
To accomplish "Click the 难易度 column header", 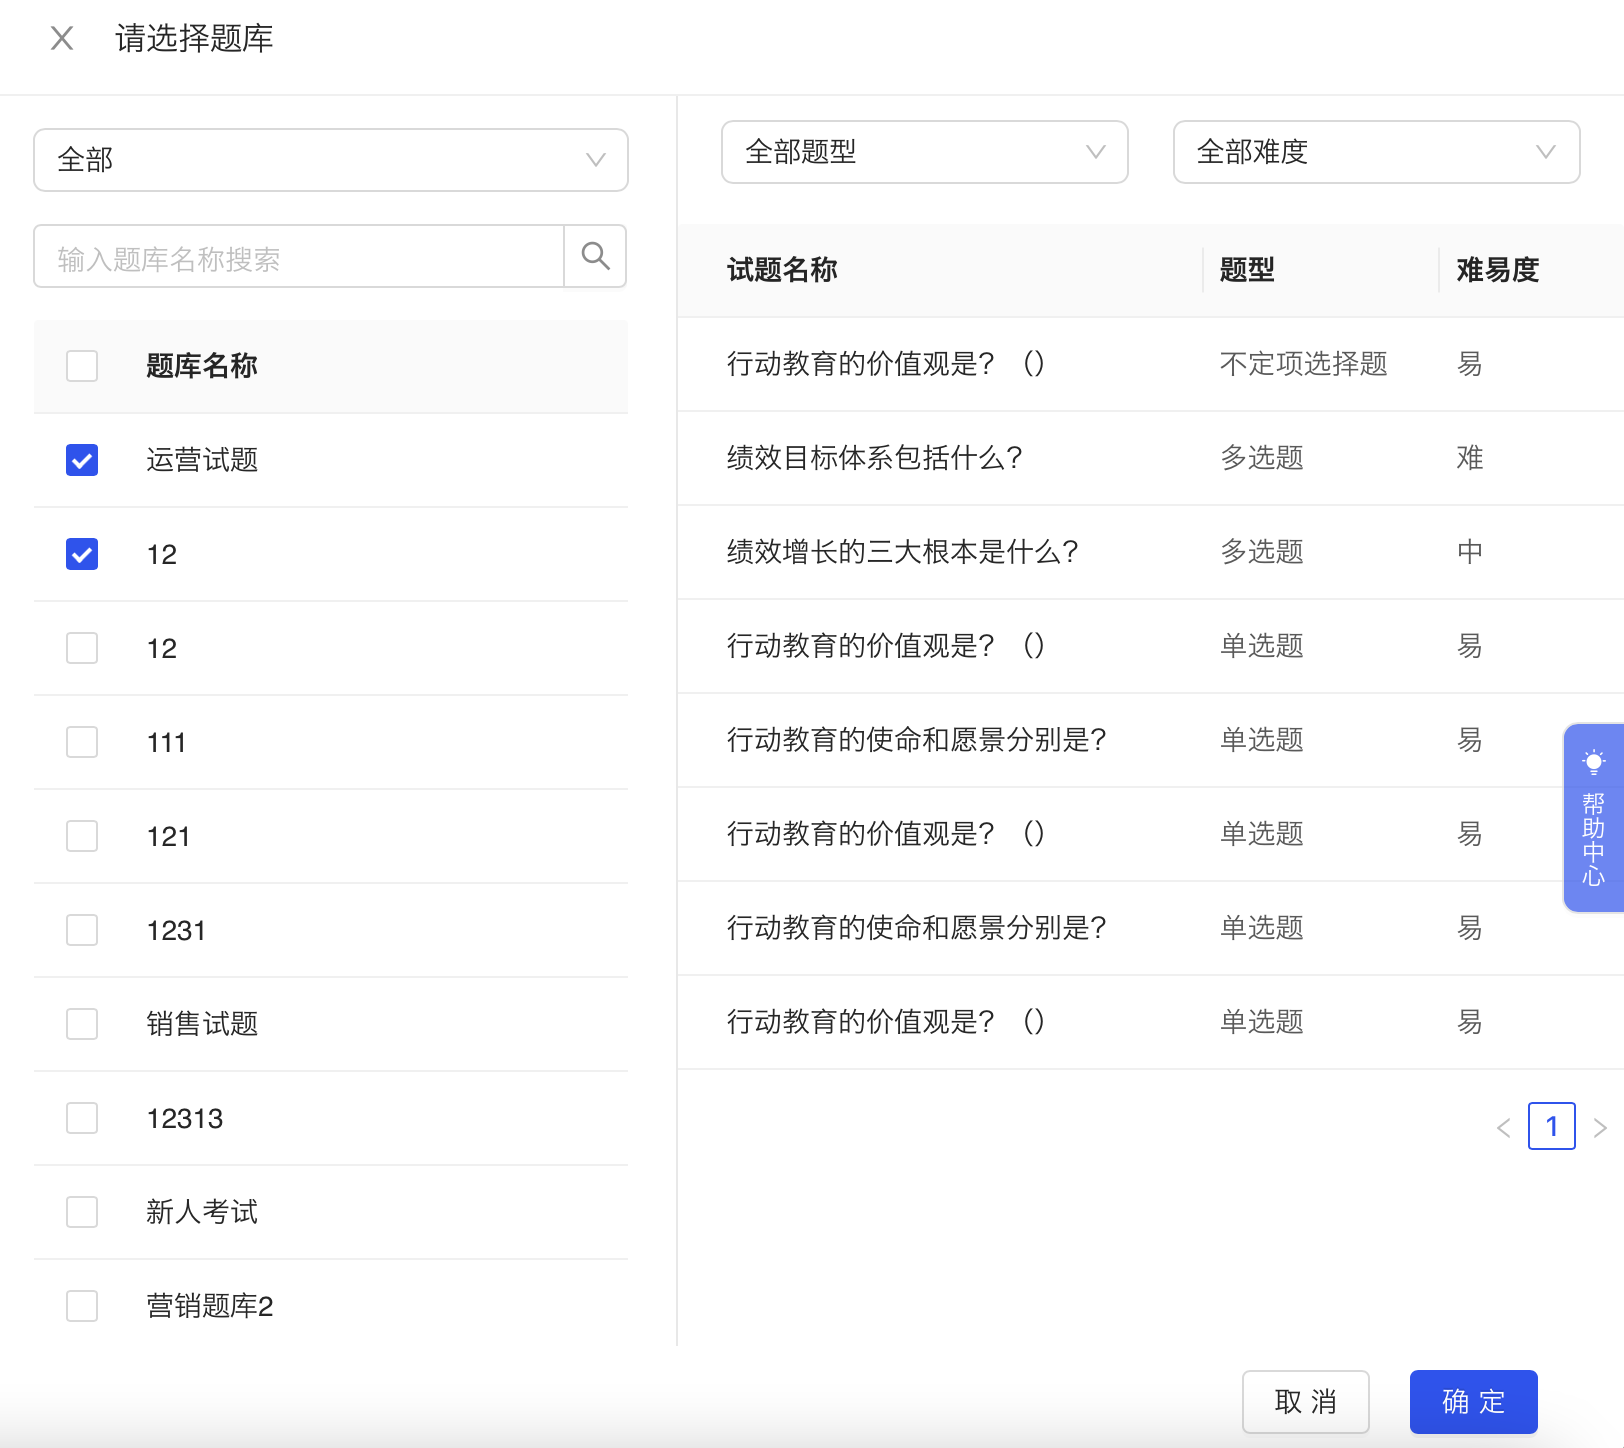I will pos(1497,270).
